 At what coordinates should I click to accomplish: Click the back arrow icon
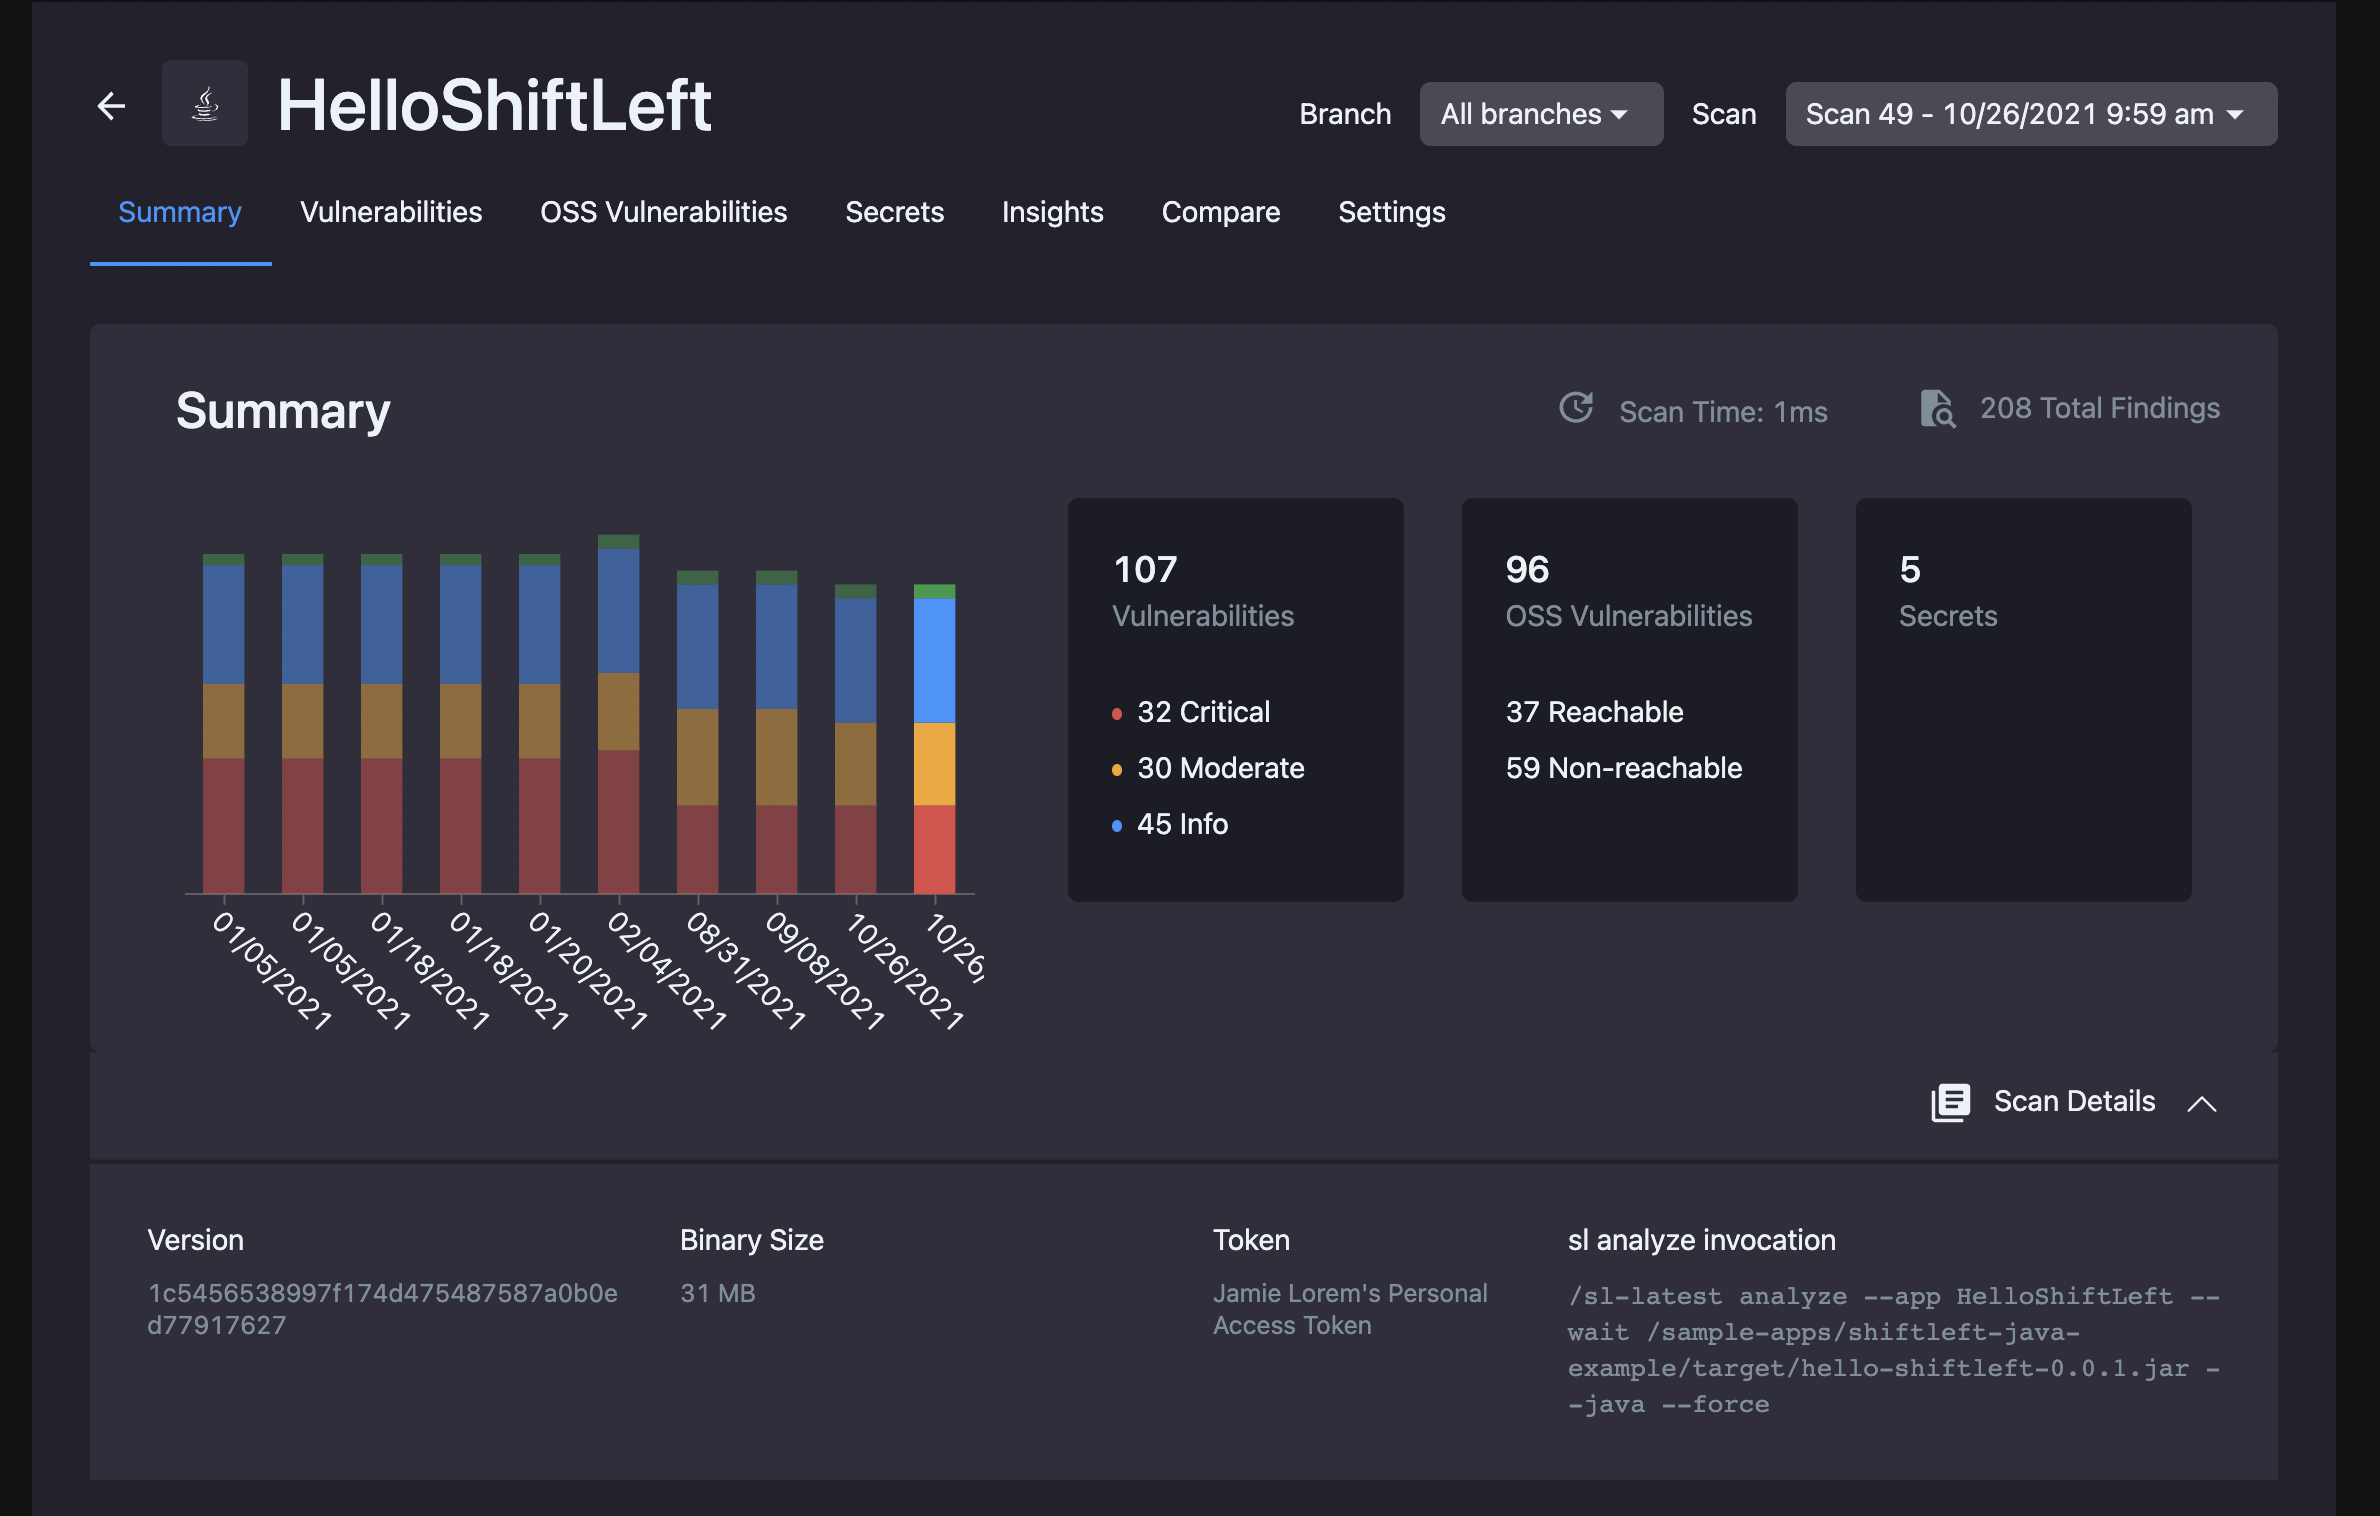coord(111,106)
